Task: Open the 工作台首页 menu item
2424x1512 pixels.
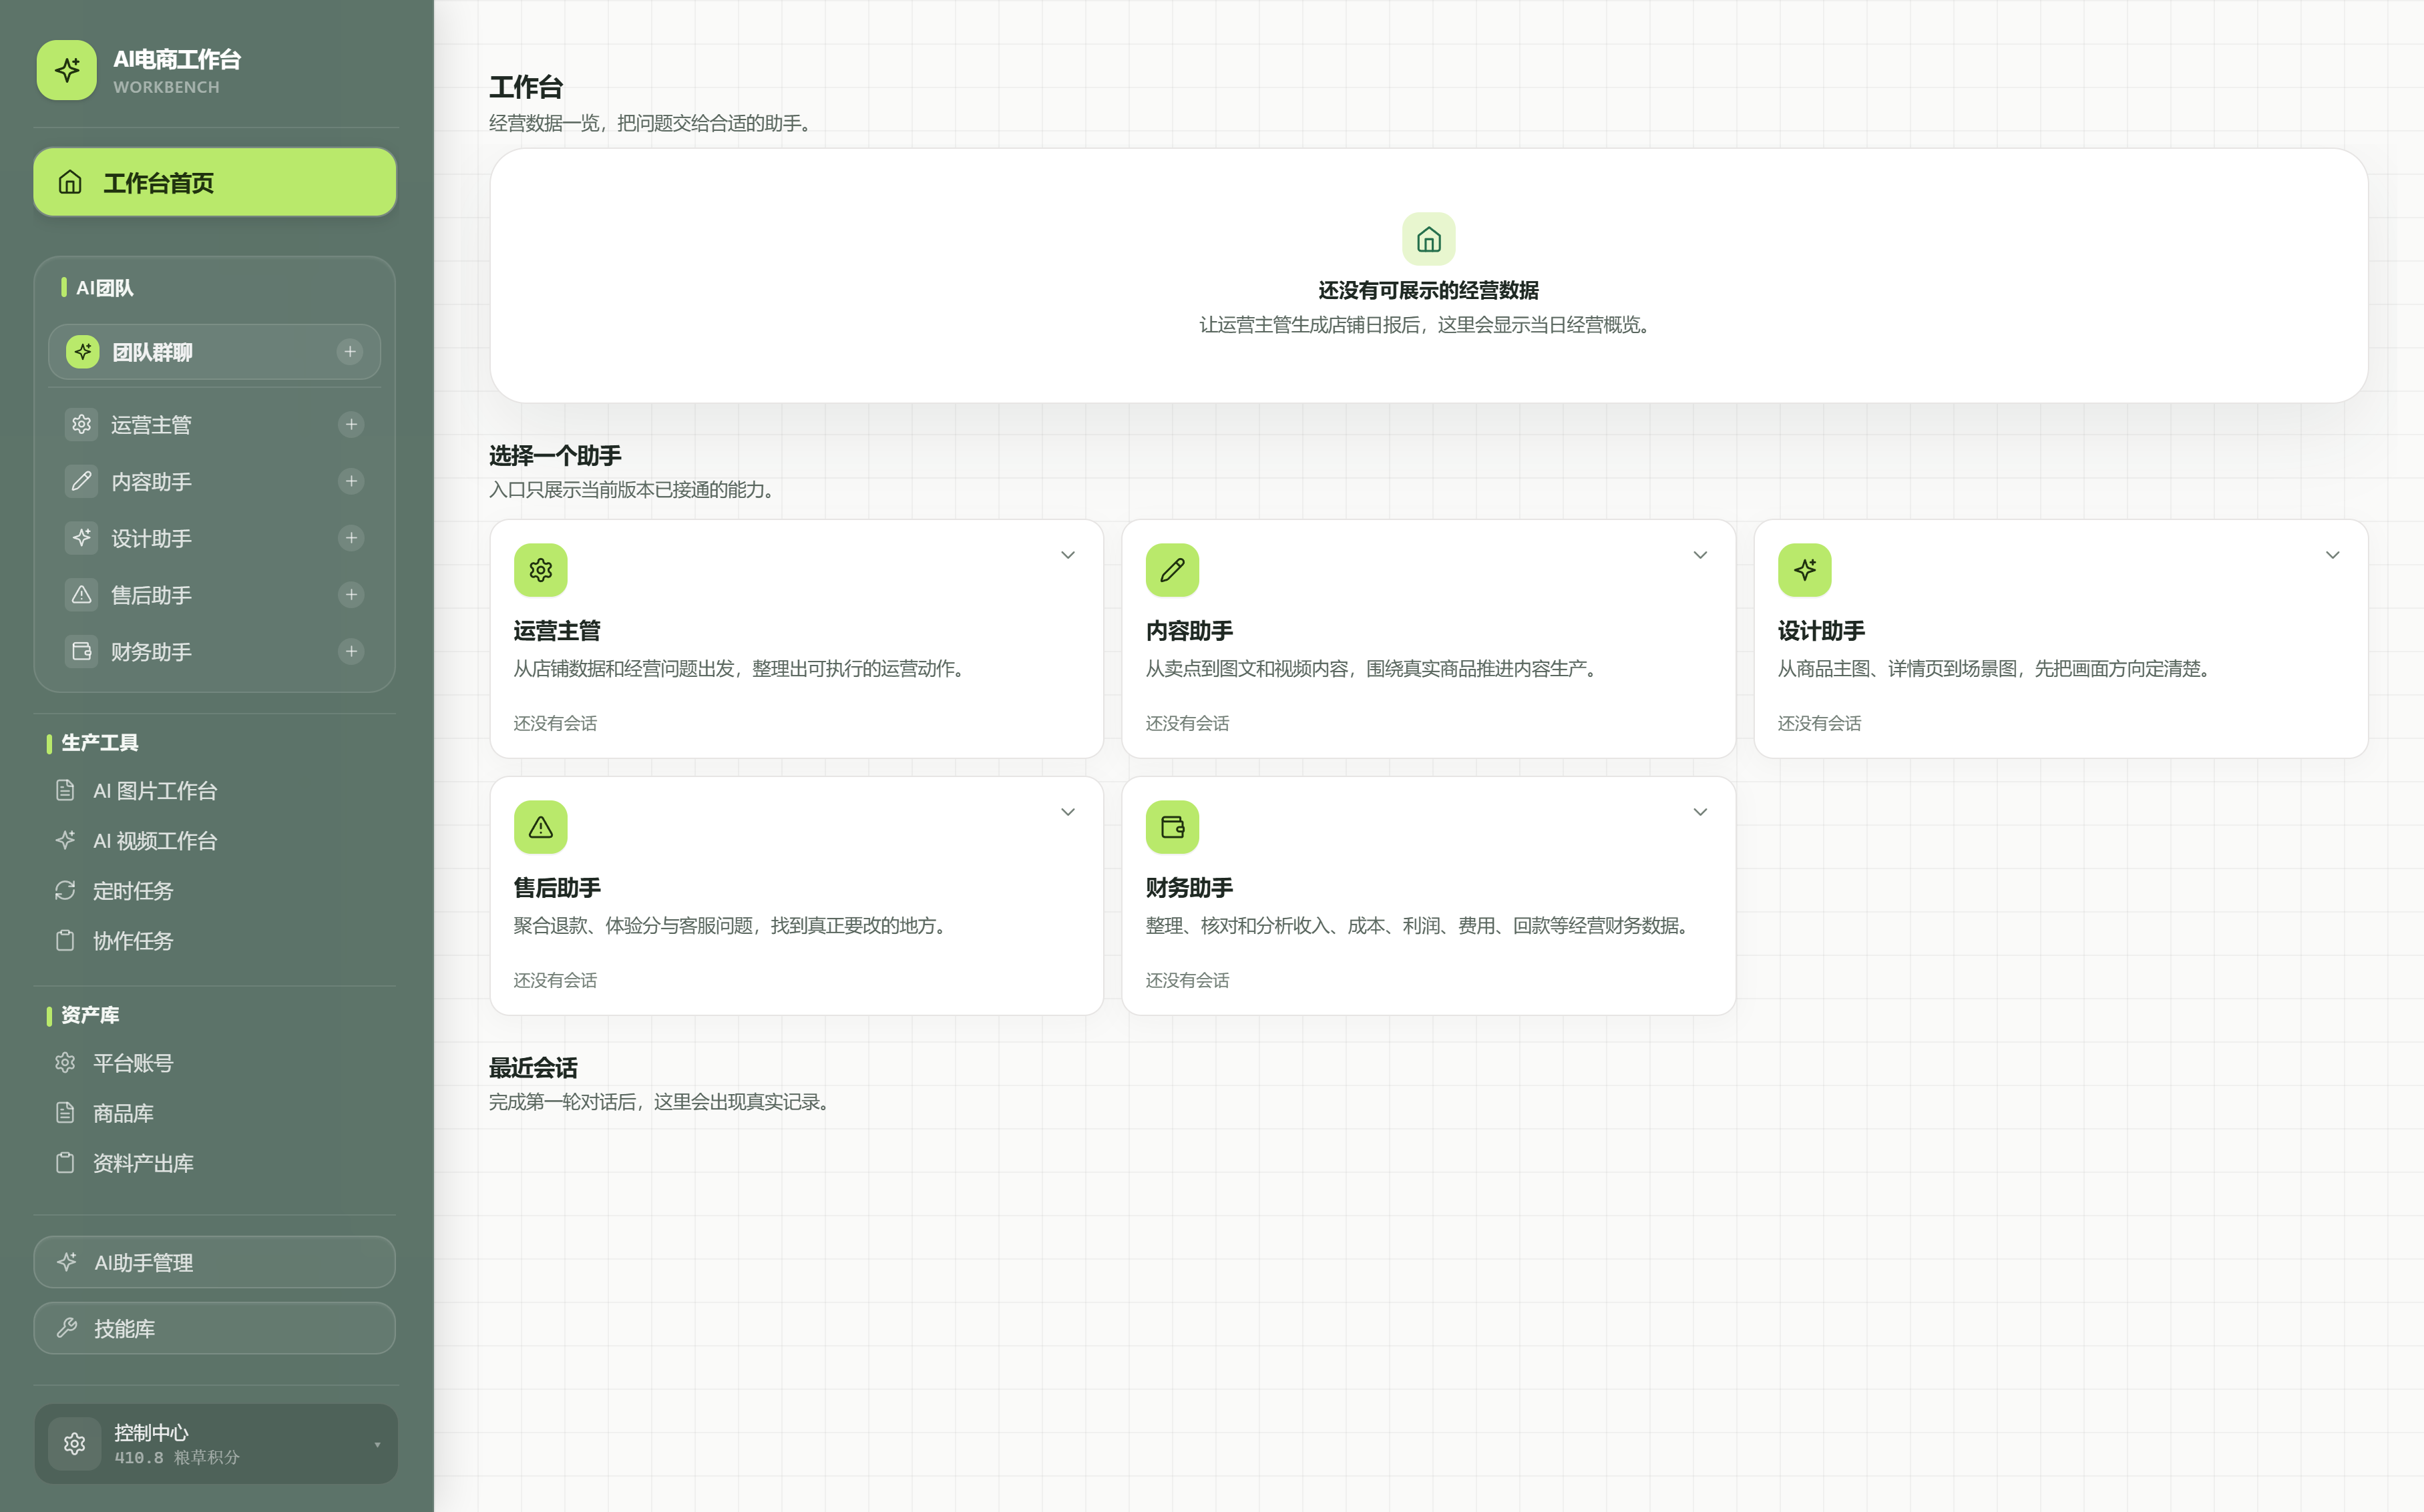Action: tap(215, 182)
